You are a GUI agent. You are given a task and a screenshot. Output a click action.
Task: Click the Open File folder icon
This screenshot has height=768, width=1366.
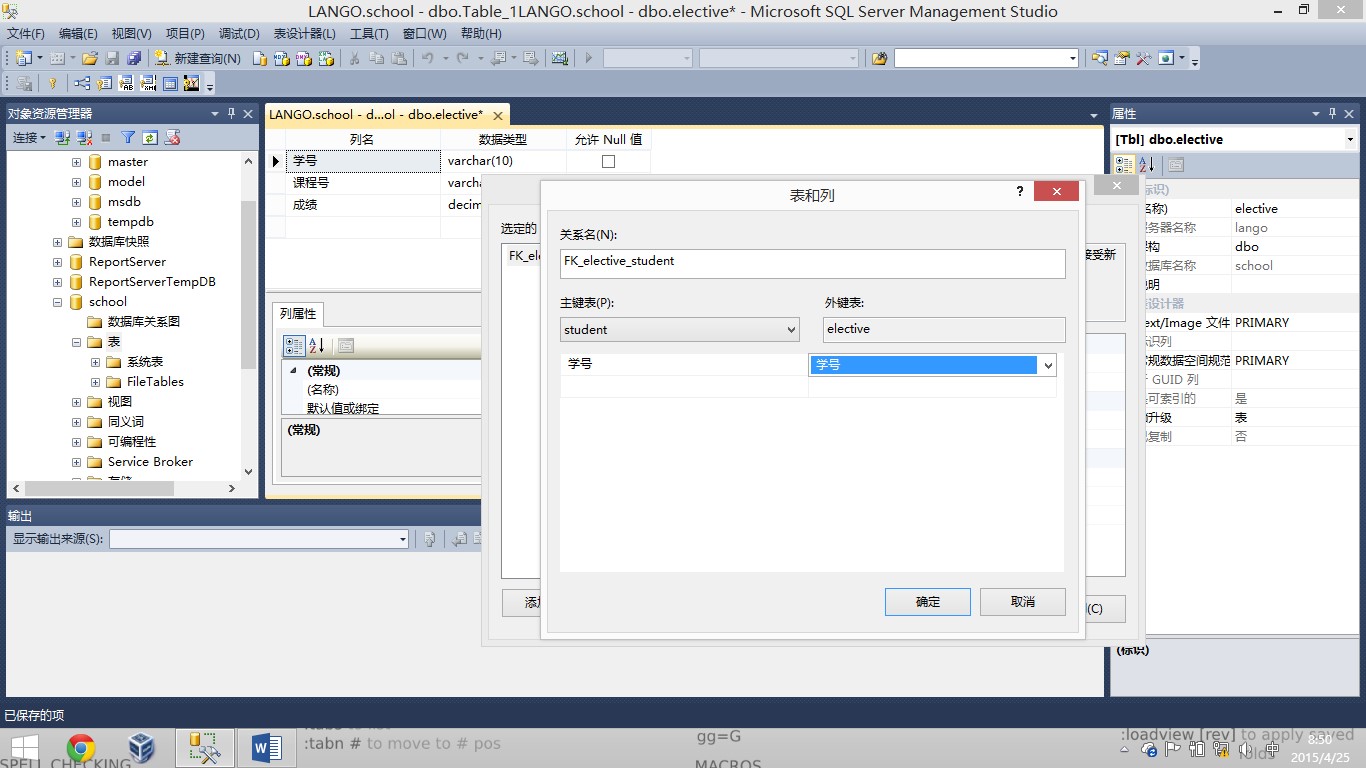(89, 58)
